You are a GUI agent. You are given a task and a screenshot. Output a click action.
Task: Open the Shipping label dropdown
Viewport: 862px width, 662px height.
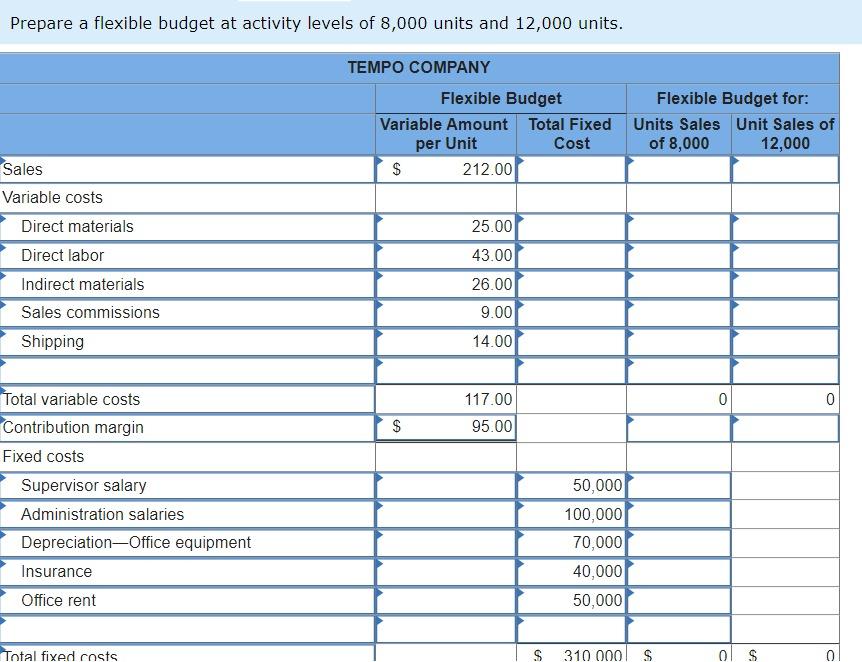tap(187, 341)
